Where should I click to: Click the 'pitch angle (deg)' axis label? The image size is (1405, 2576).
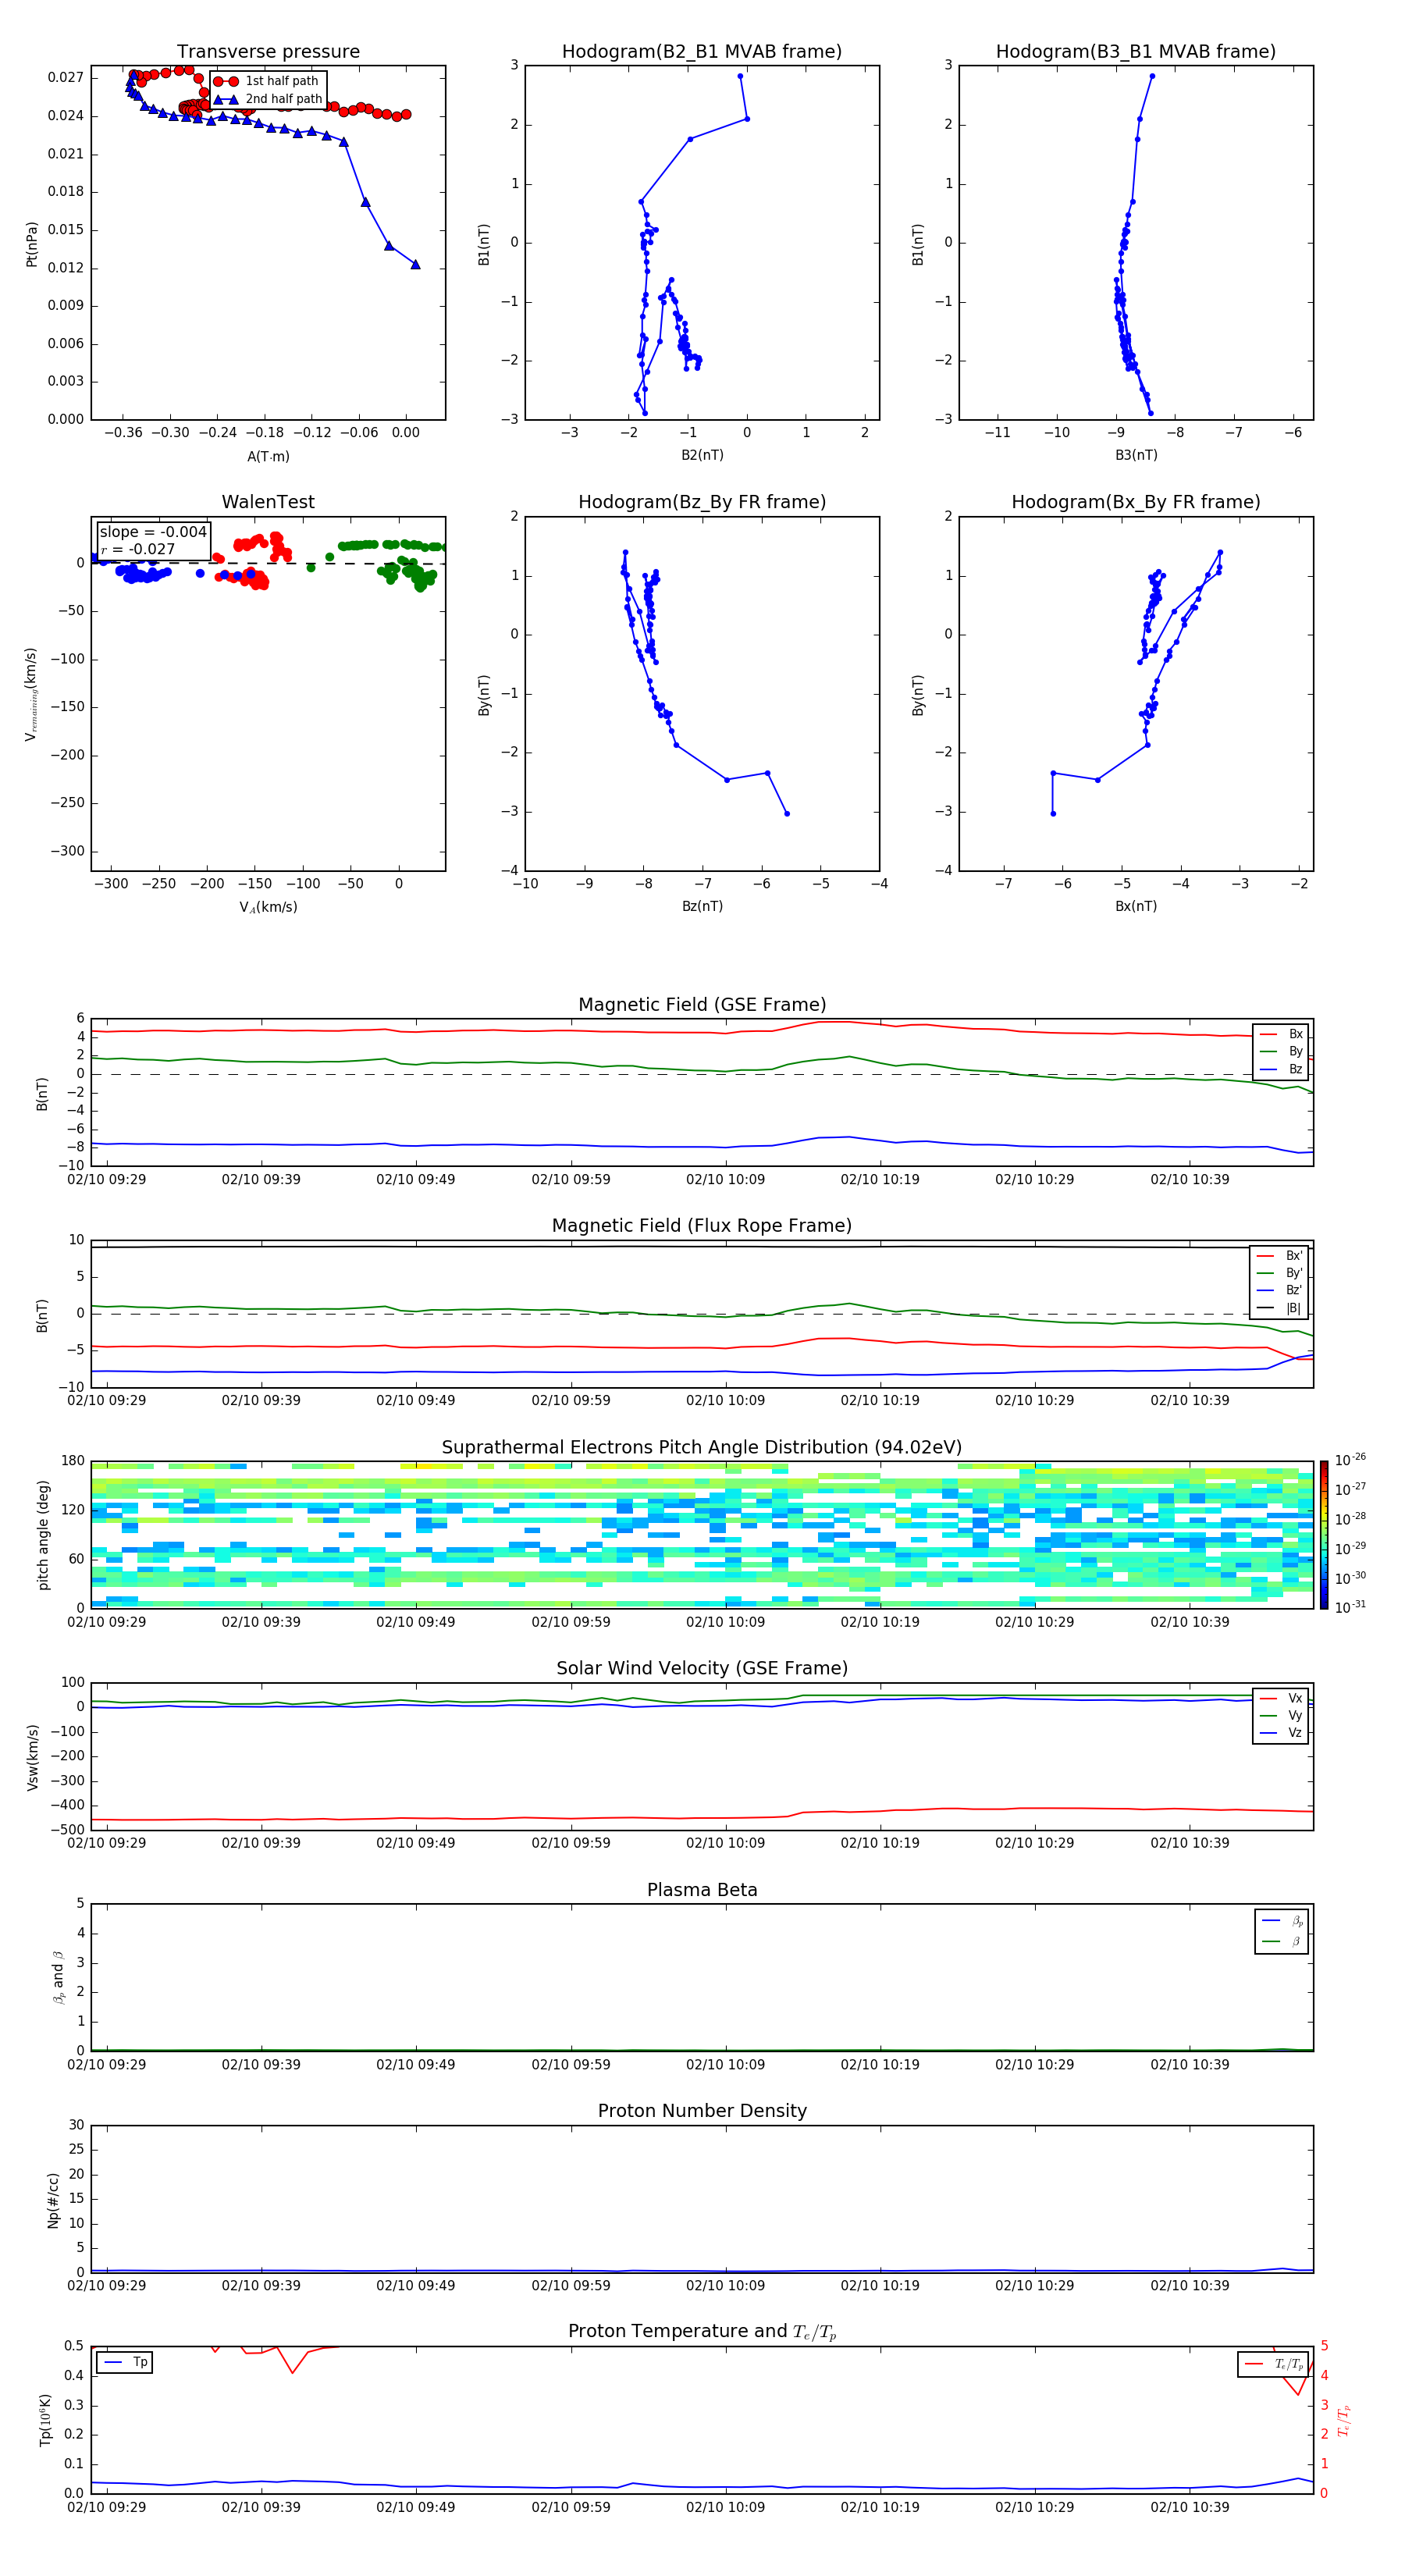point(43,1535)
